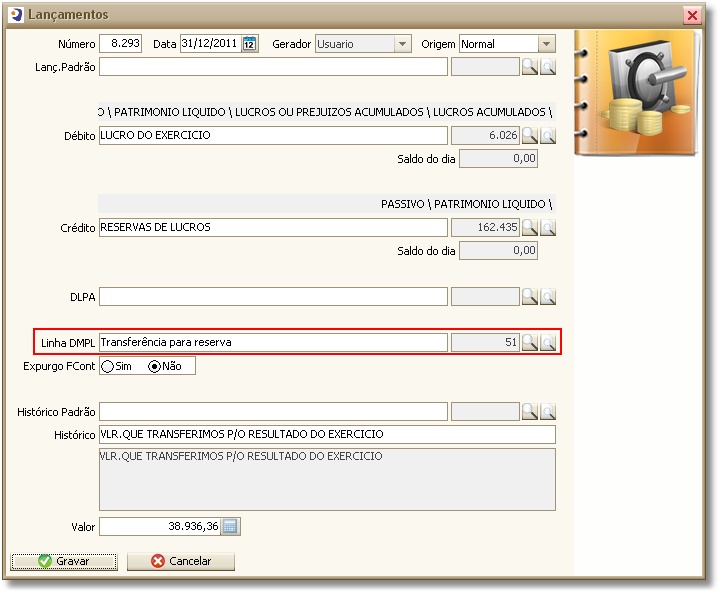Open the calendar picker beside Data

point(249,44)
